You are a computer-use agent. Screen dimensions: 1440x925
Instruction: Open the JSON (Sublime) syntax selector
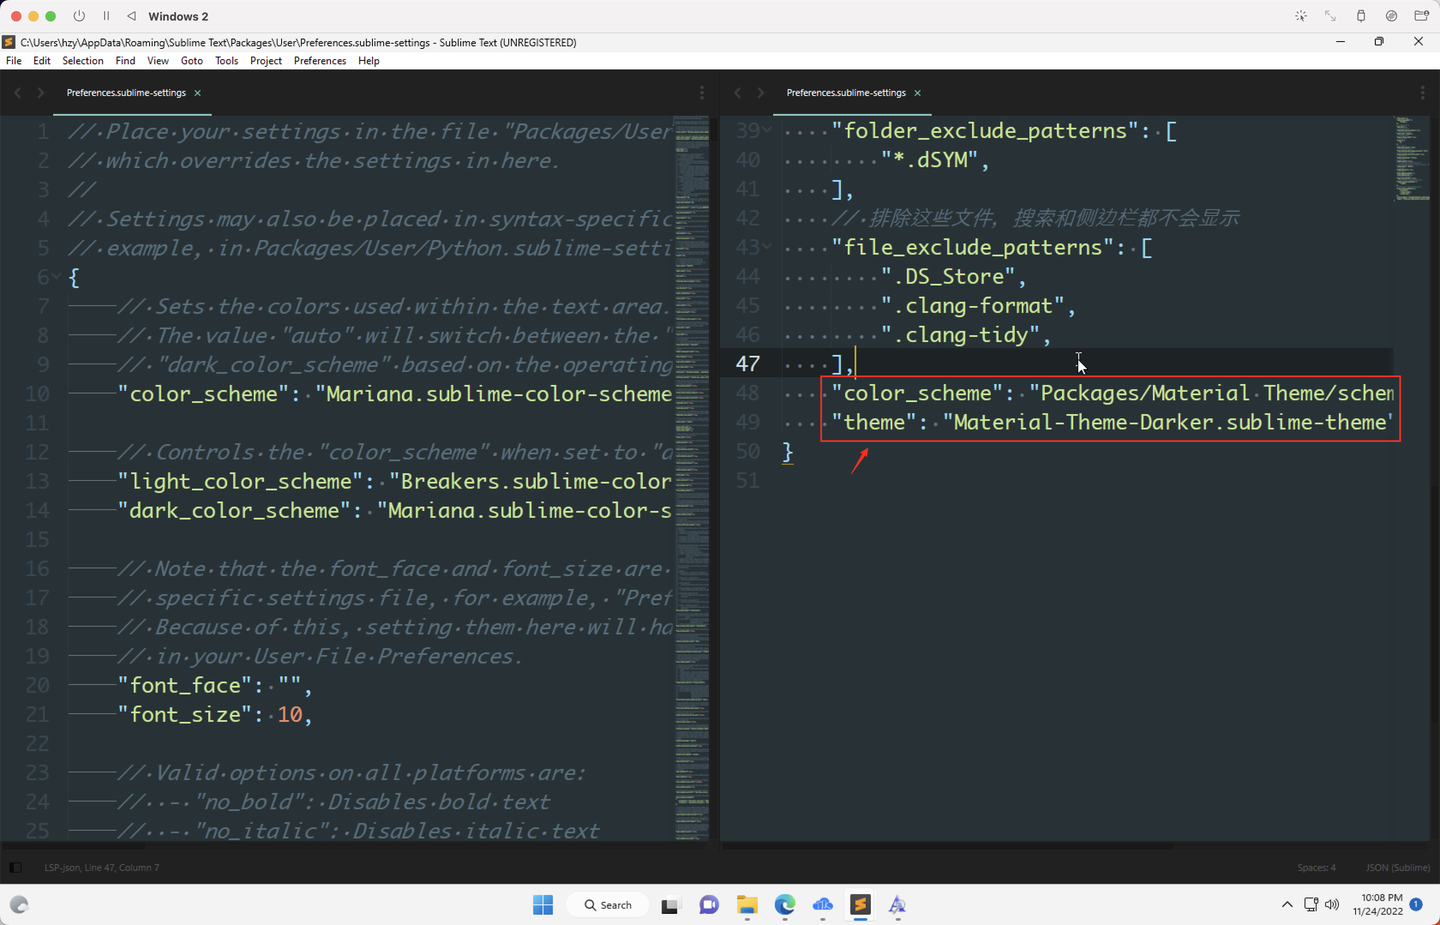pyautogui.click(x=1396, y=867)
